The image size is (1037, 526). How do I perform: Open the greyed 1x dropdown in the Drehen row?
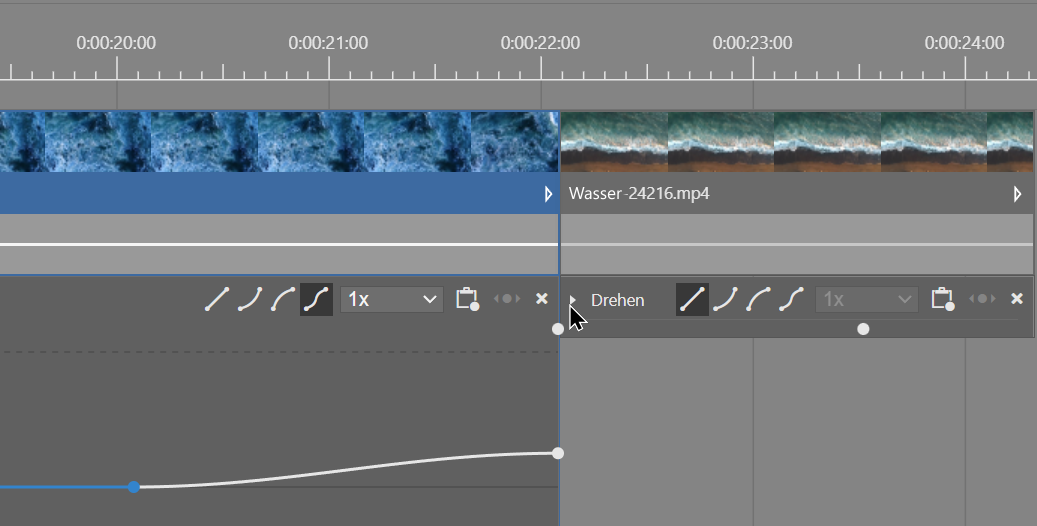(867, 300)
